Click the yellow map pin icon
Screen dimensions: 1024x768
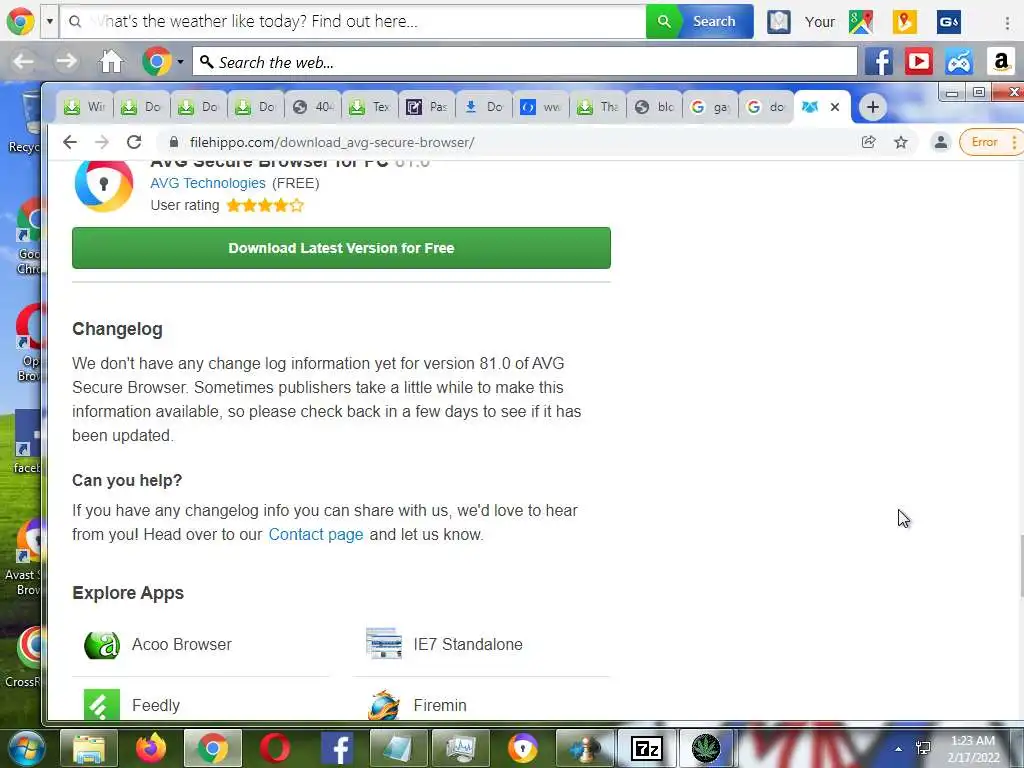click(904, 22)
